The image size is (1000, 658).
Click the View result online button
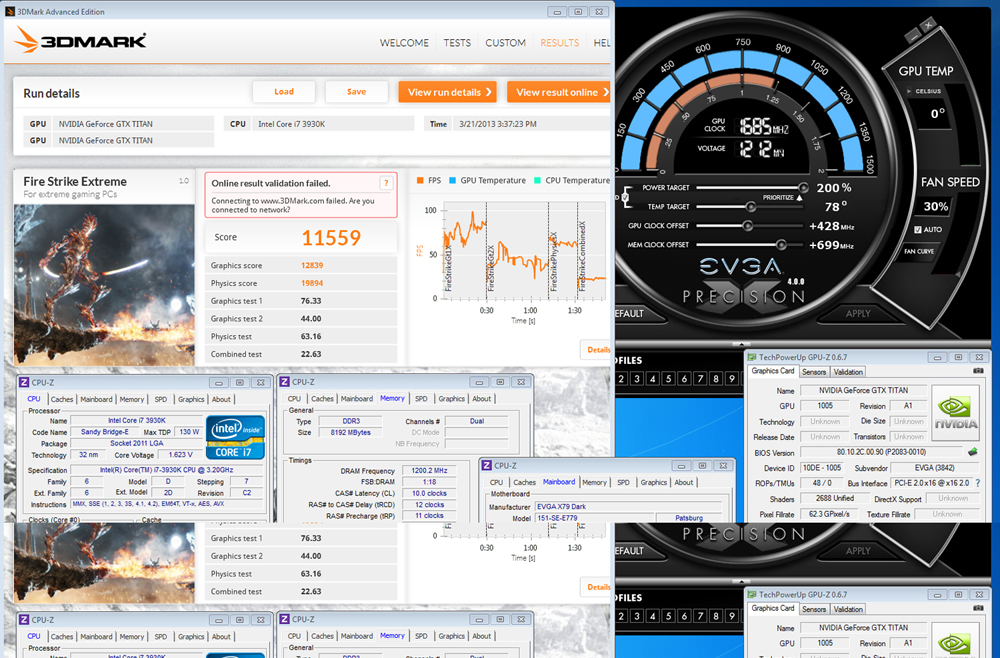pos(559,92)
